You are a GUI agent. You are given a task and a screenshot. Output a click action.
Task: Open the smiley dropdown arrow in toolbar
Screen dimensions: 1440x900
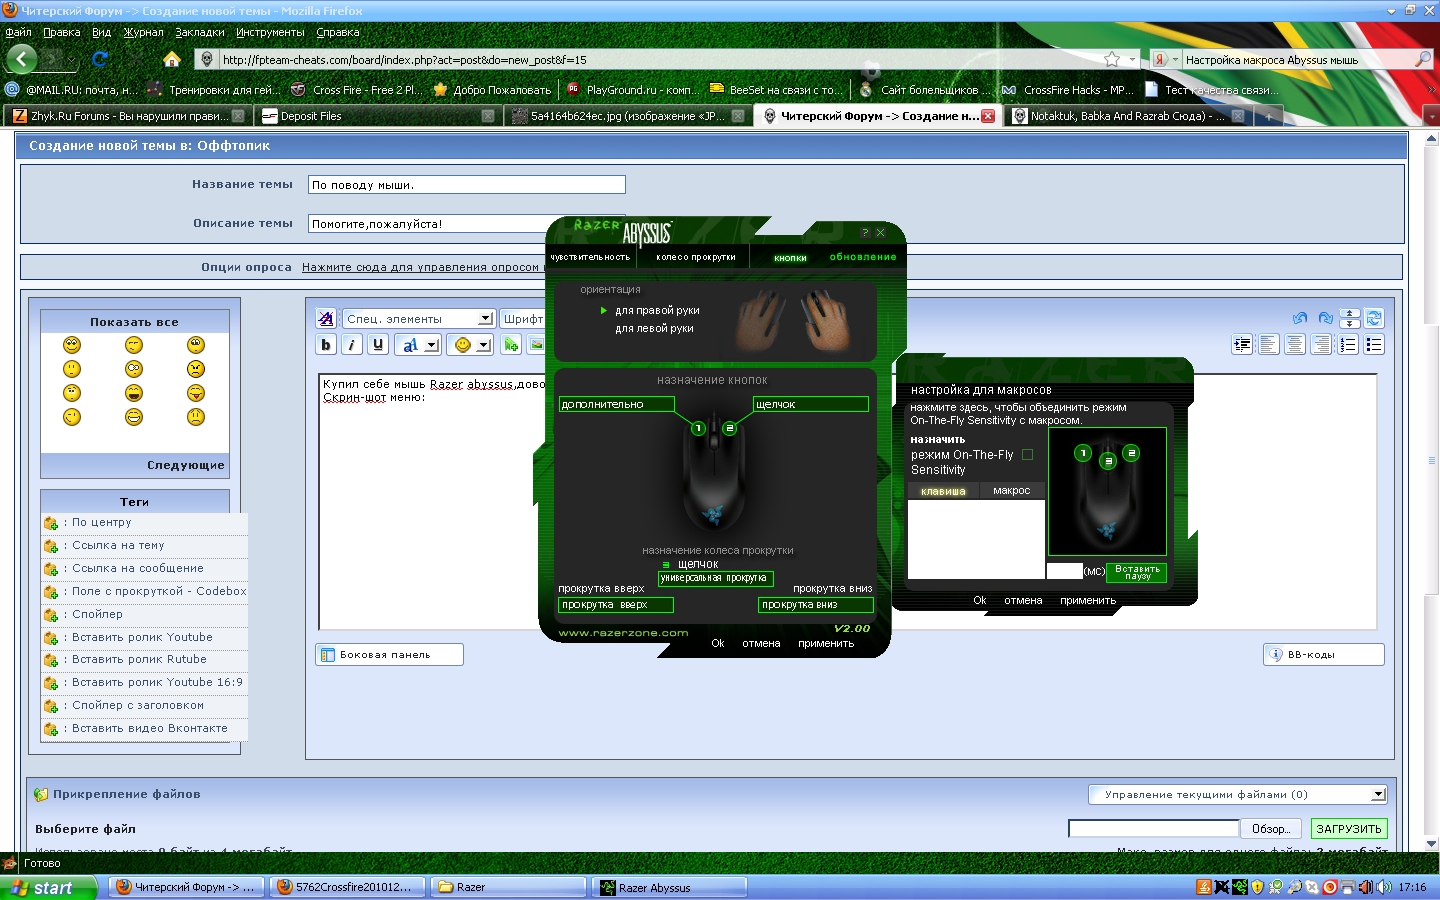pos(484,345)
